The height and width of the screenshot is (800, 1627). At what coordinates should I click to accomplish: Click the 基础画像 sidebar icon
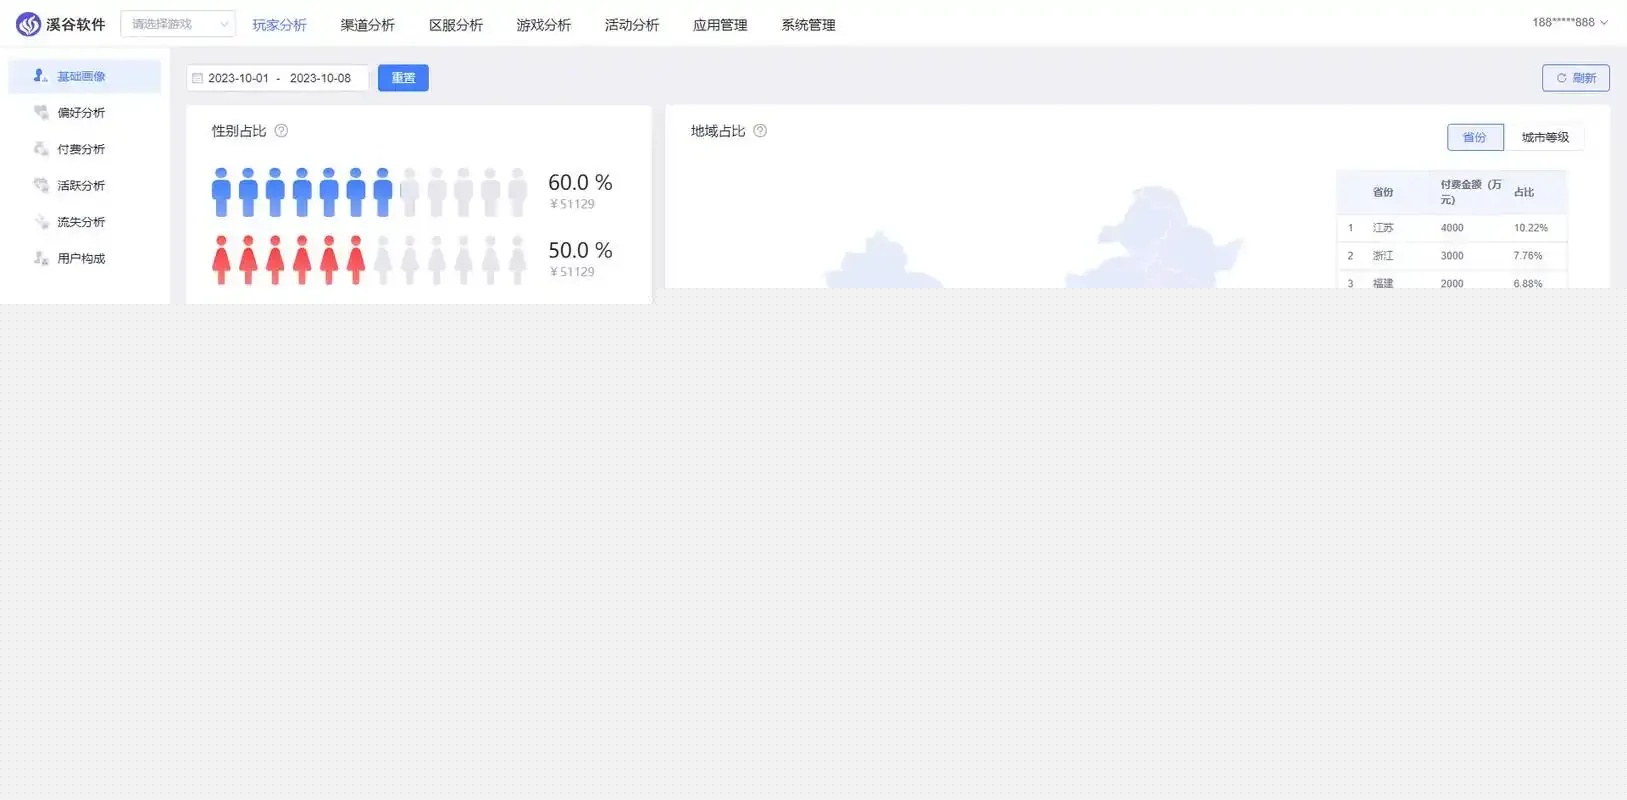(x=40, y=76)
